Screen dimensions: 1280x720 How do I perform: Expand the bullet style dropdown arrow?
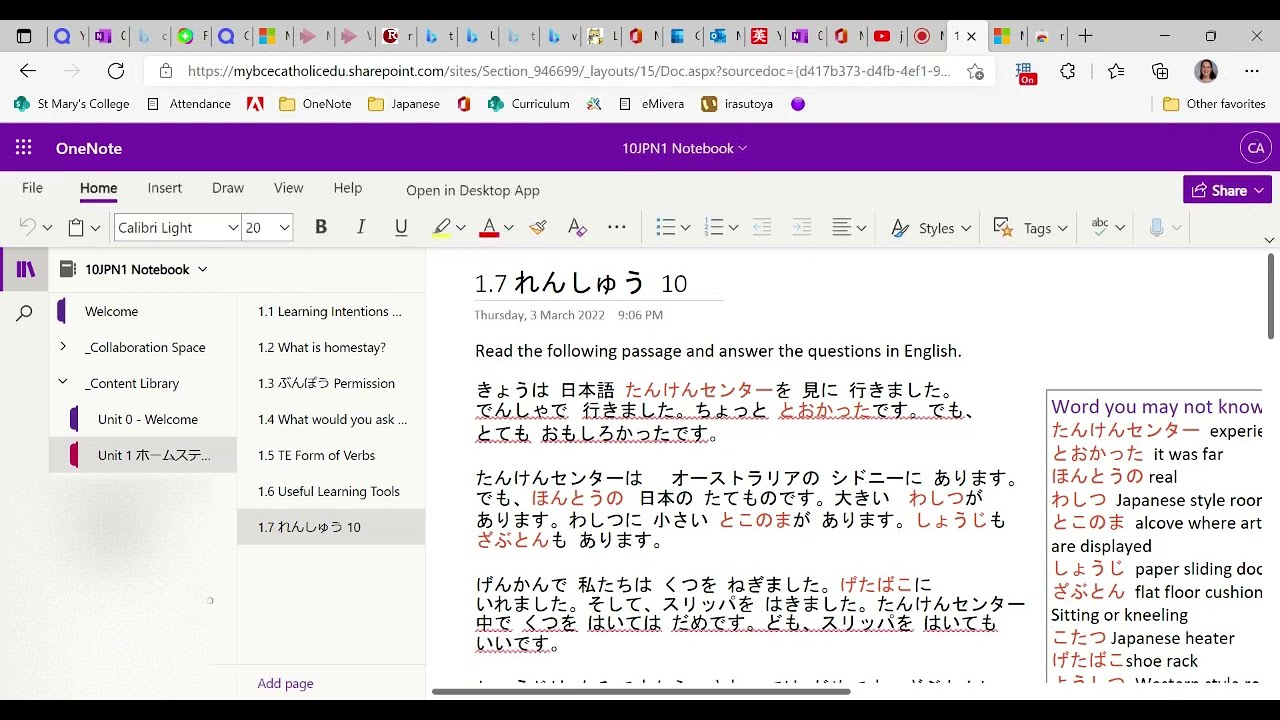(x=685, y=228)
